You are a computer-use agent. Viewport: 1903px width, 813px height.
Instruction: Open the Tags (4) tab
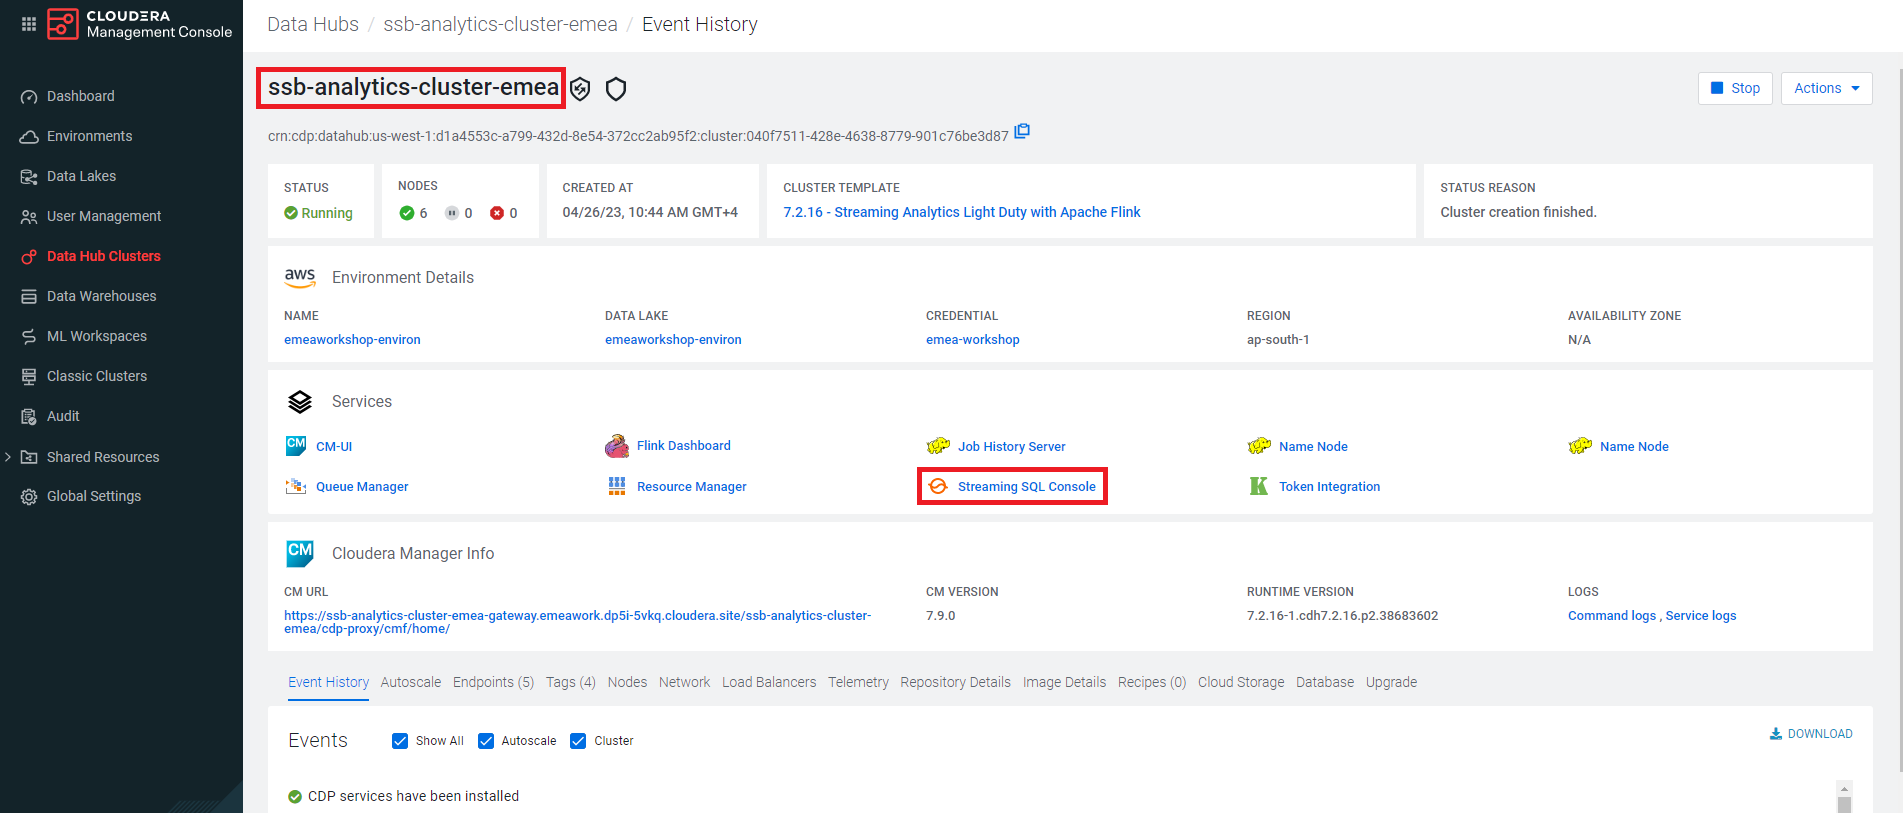571,682
